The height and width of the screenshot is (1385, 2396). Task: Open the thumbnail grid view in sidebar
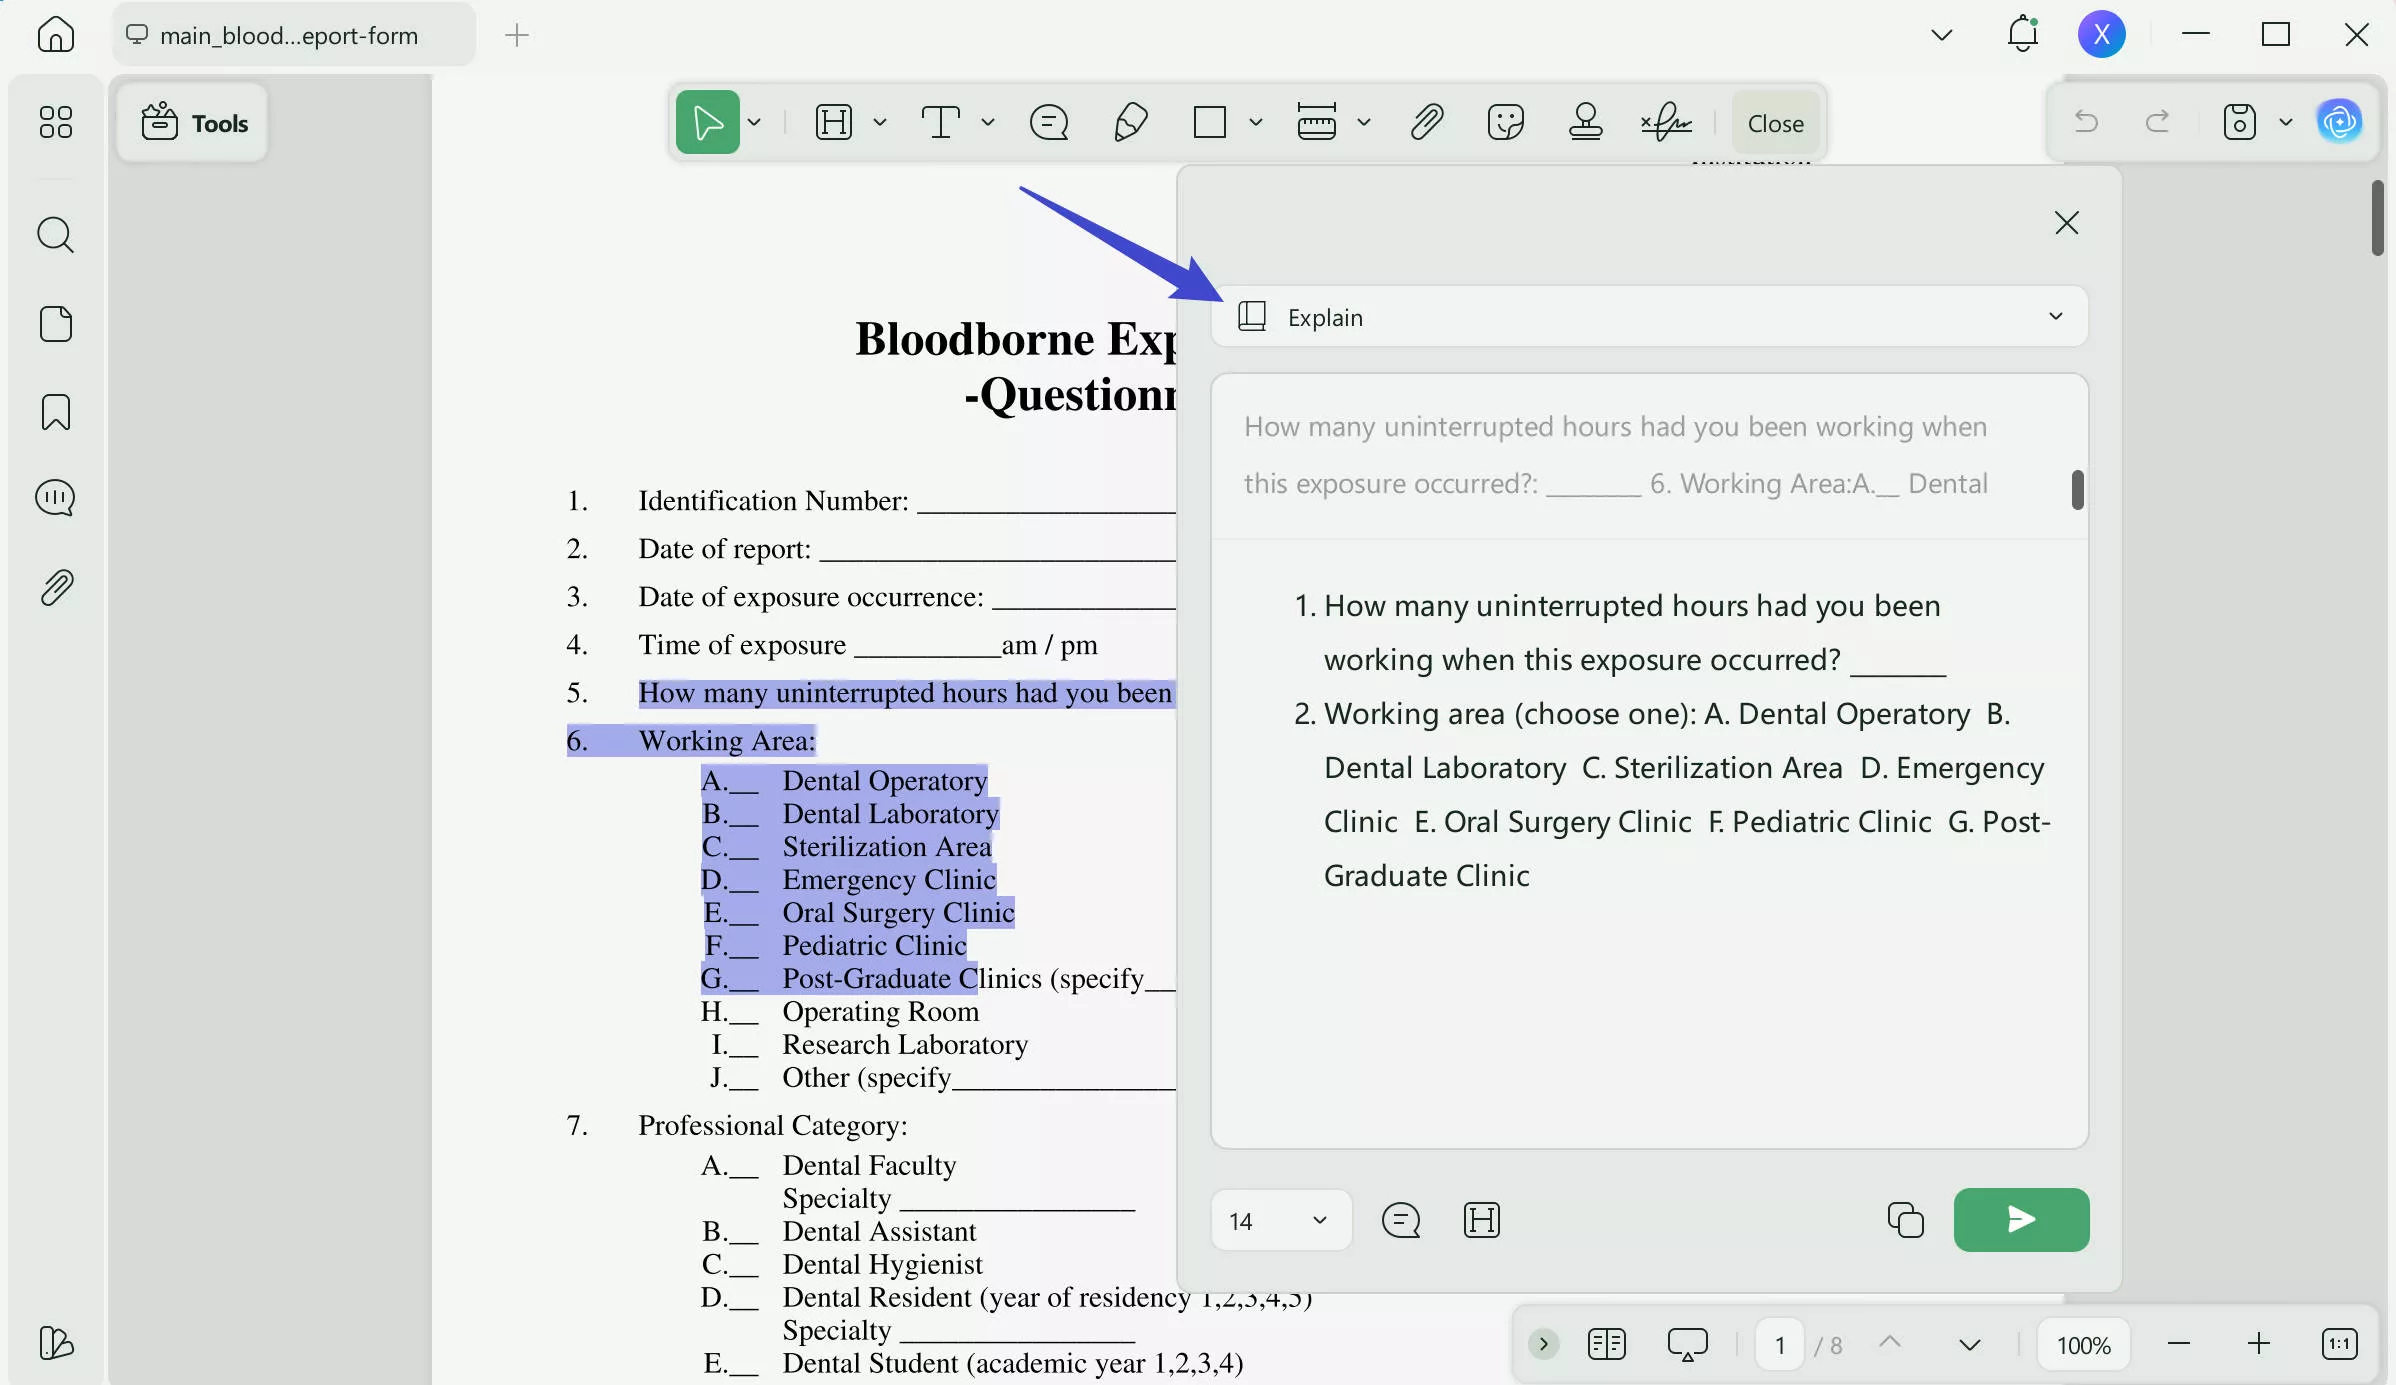tap(55, 121)
